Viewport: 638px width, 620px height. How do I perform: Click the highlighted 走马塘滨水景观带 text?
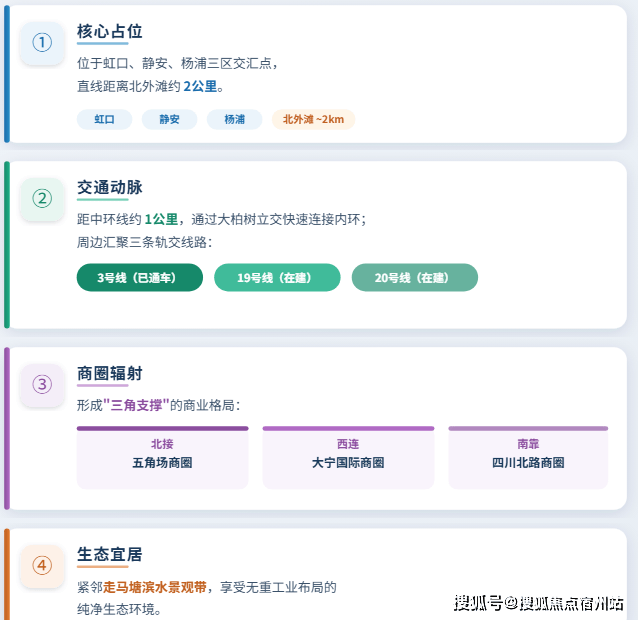(155, 587)
